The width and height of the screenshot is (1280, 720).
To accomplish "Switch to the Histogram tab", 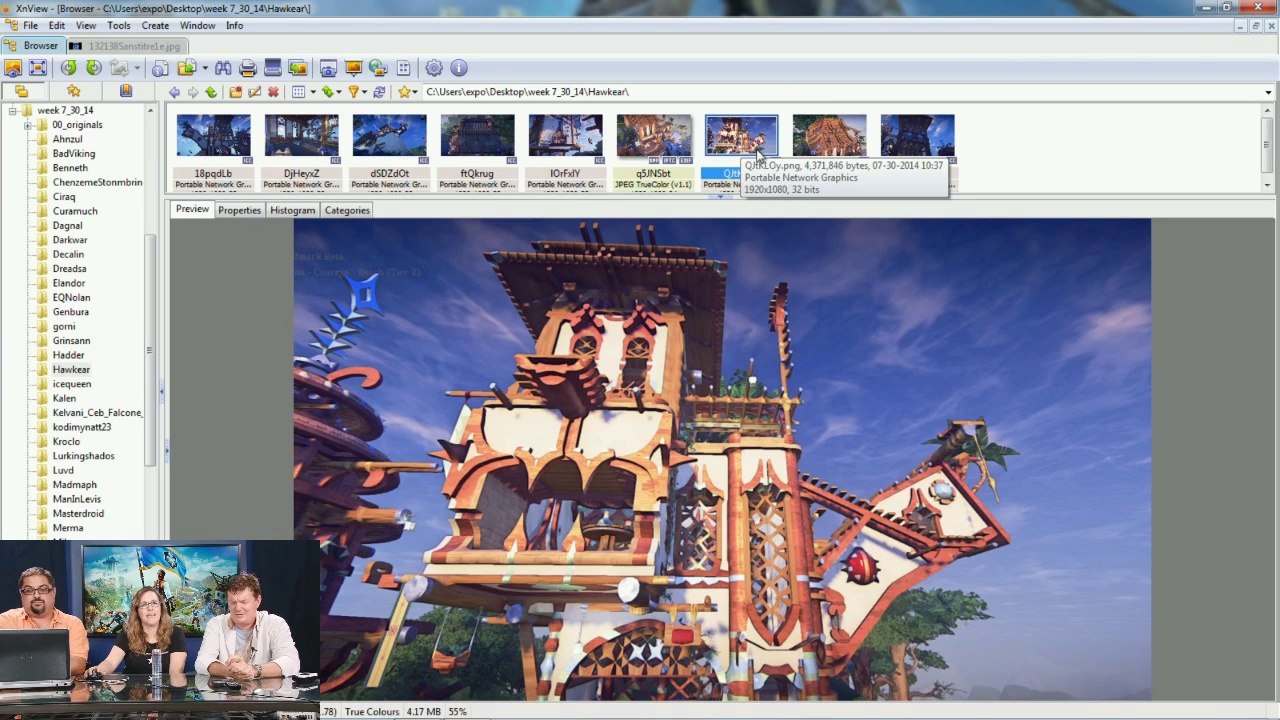I will point(293,210).
